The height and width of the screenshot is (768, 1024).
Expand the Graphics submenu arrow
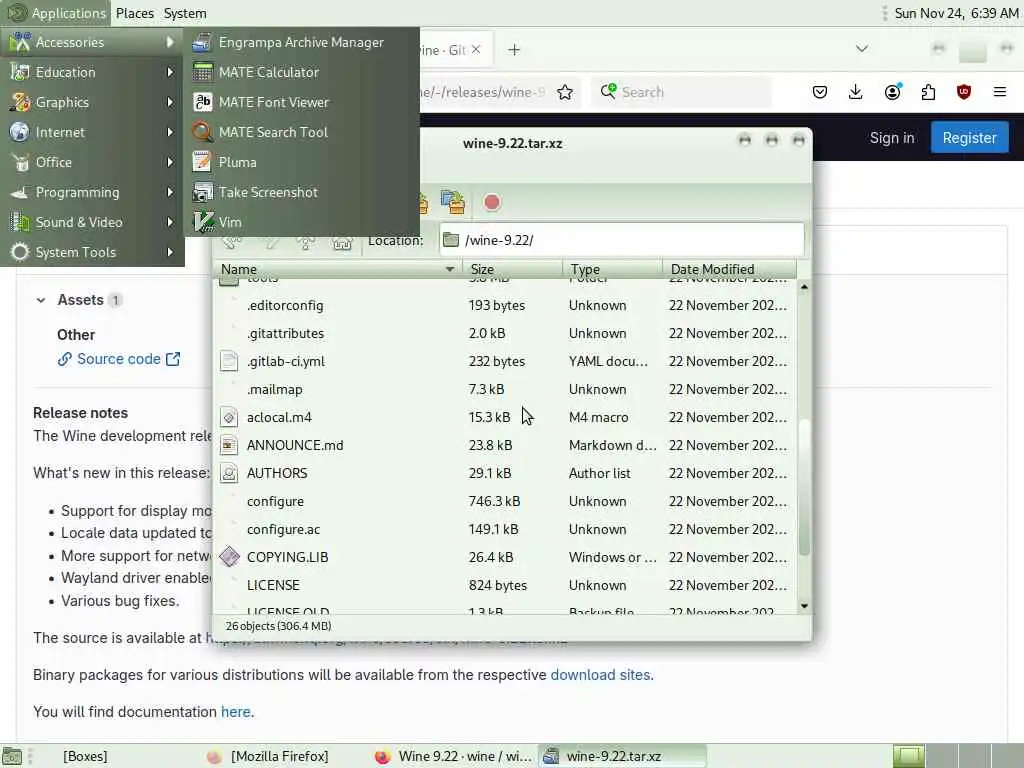pyautogui.click(x=170, y=103)
